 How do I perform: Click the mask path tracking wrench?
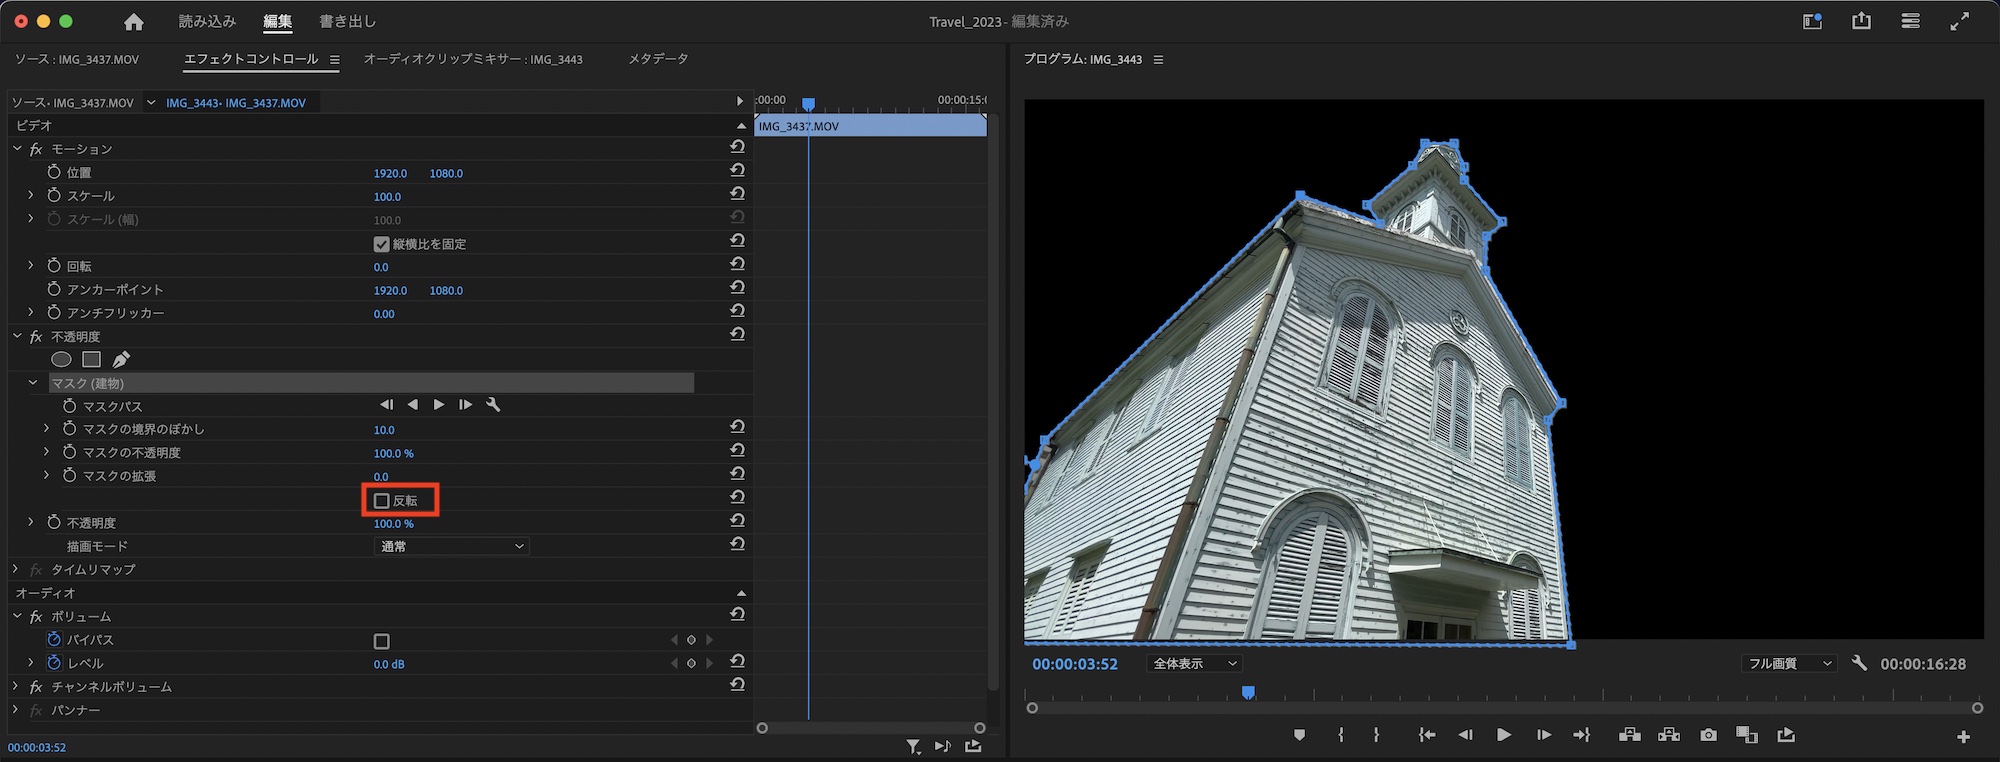tap(493, 405)
